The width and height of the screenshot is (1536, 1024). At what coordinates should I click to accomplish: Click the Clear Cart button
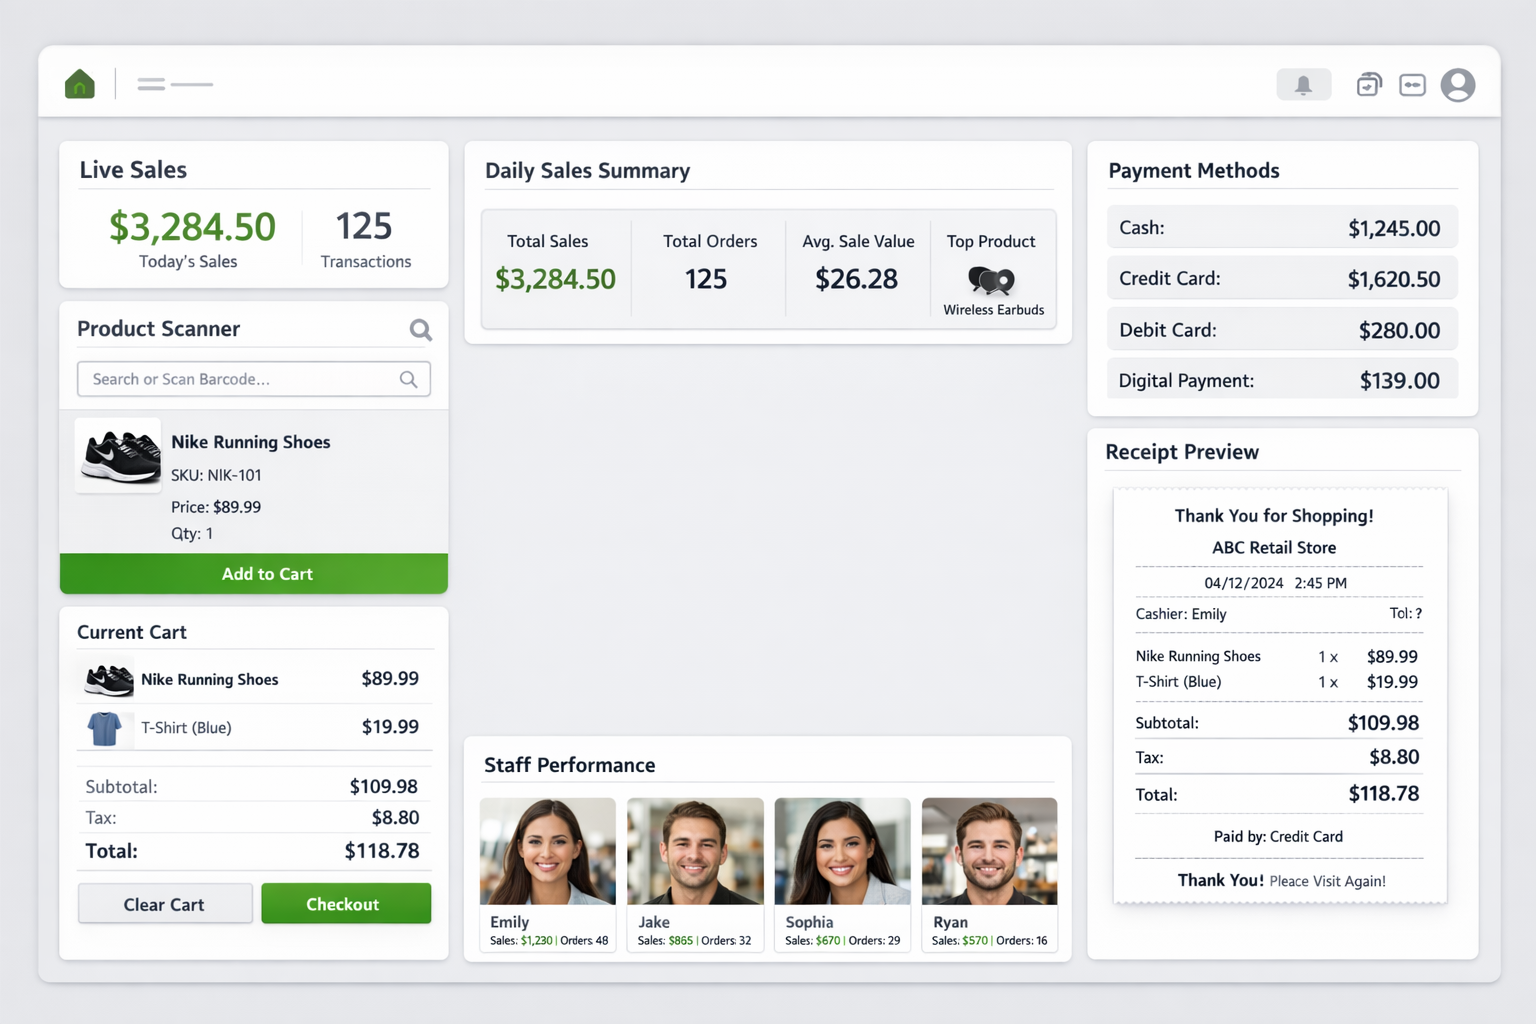(165, 904)
